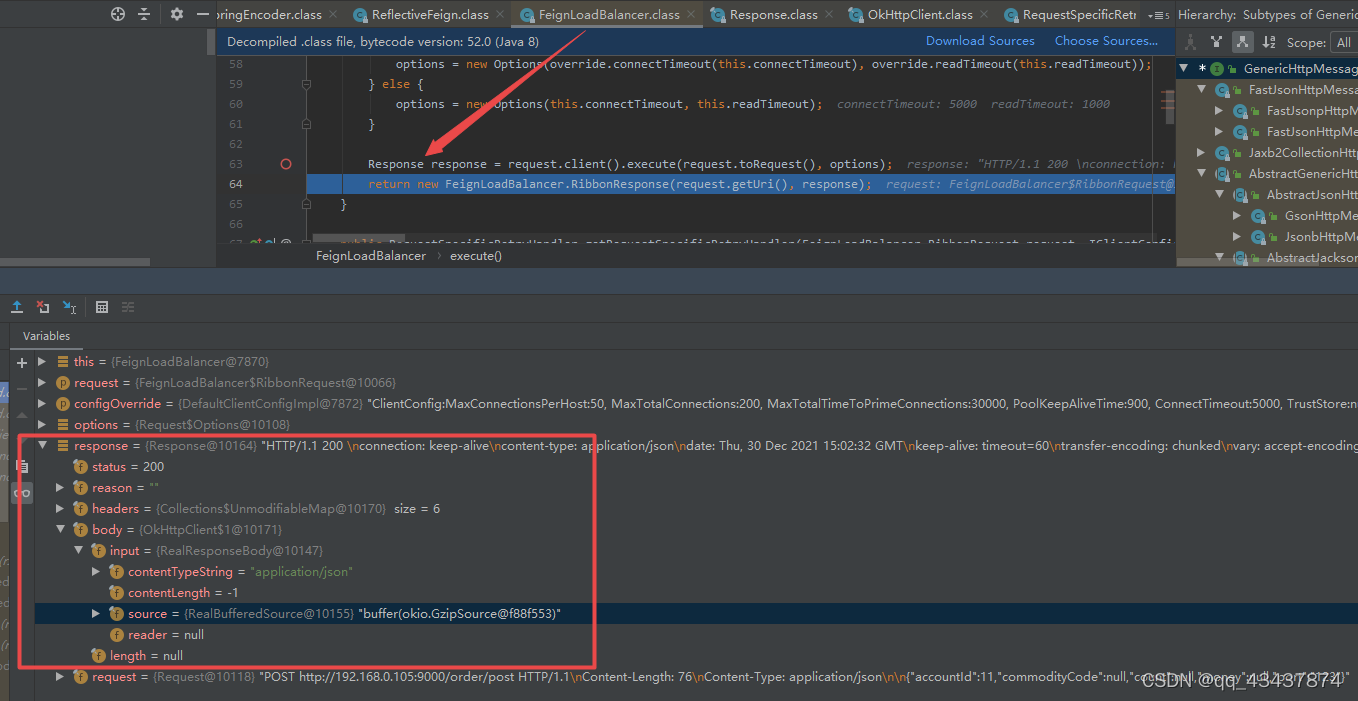Sort hierarchy alphabetically using the A-Z icon

[1268, 42]
